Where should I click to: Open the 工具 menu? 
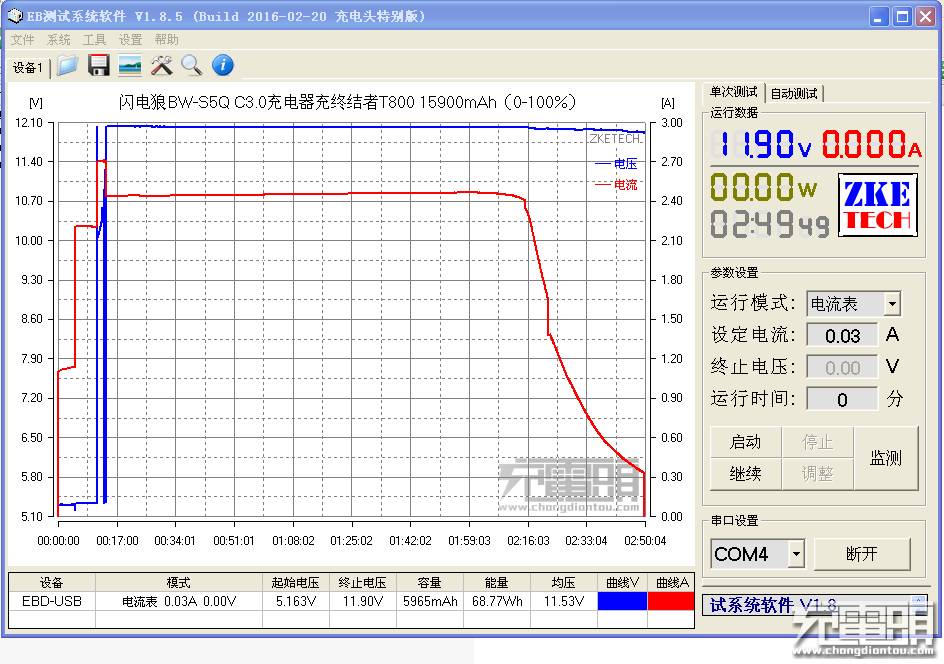point(95,40)
